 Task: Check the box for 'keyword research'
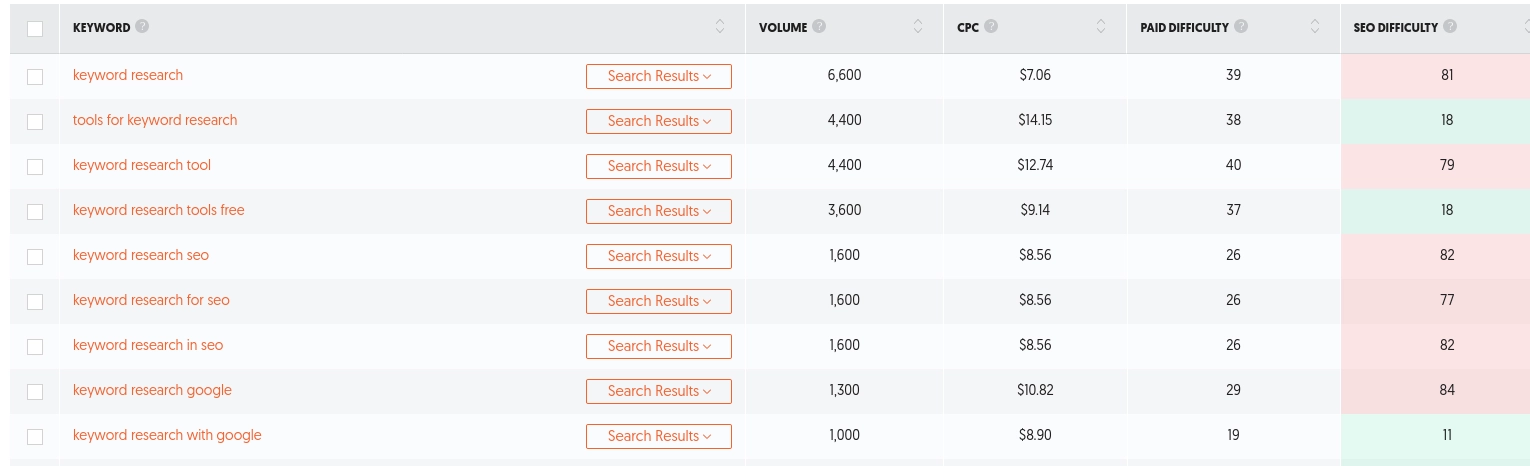[x=35, y=76]
